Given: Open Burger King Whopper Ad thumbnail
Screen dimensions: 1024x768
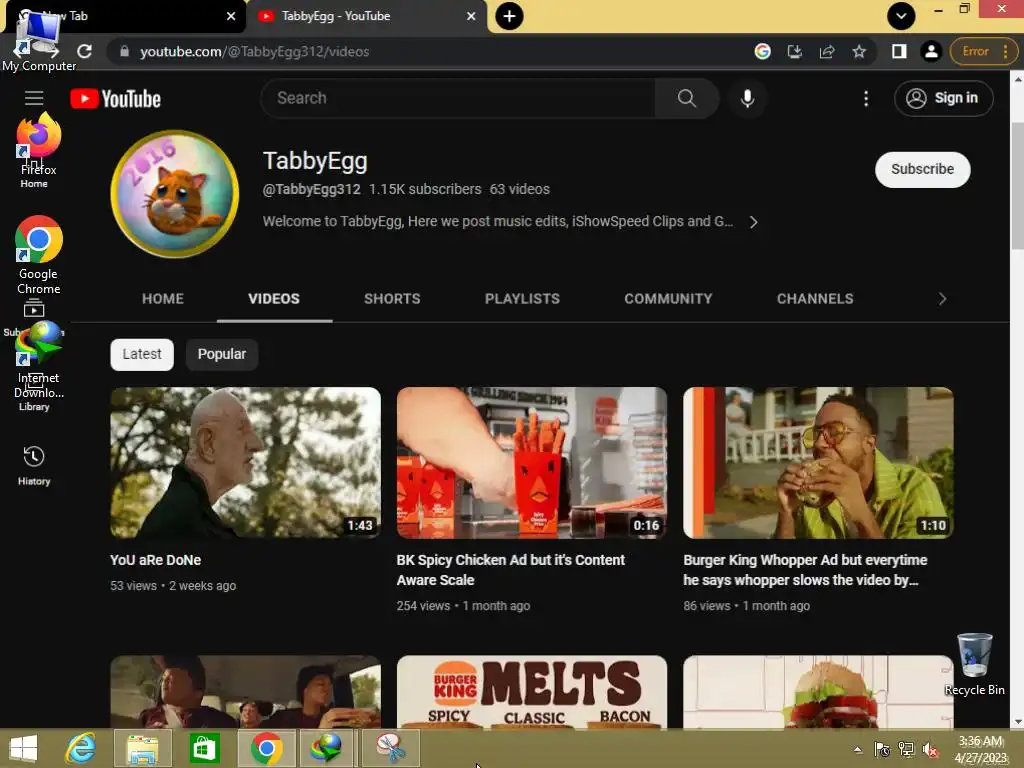Looking at the screenshot, I should tap(818, 462).
